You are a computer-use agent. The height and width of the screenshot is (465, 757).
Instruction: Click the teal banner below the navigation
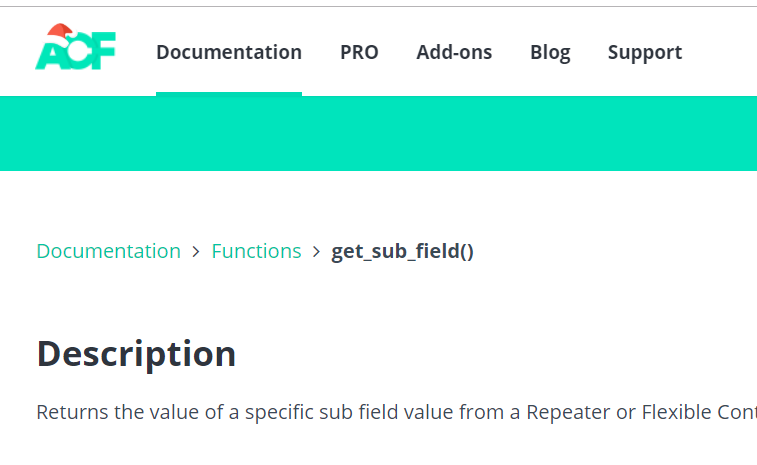378,133
